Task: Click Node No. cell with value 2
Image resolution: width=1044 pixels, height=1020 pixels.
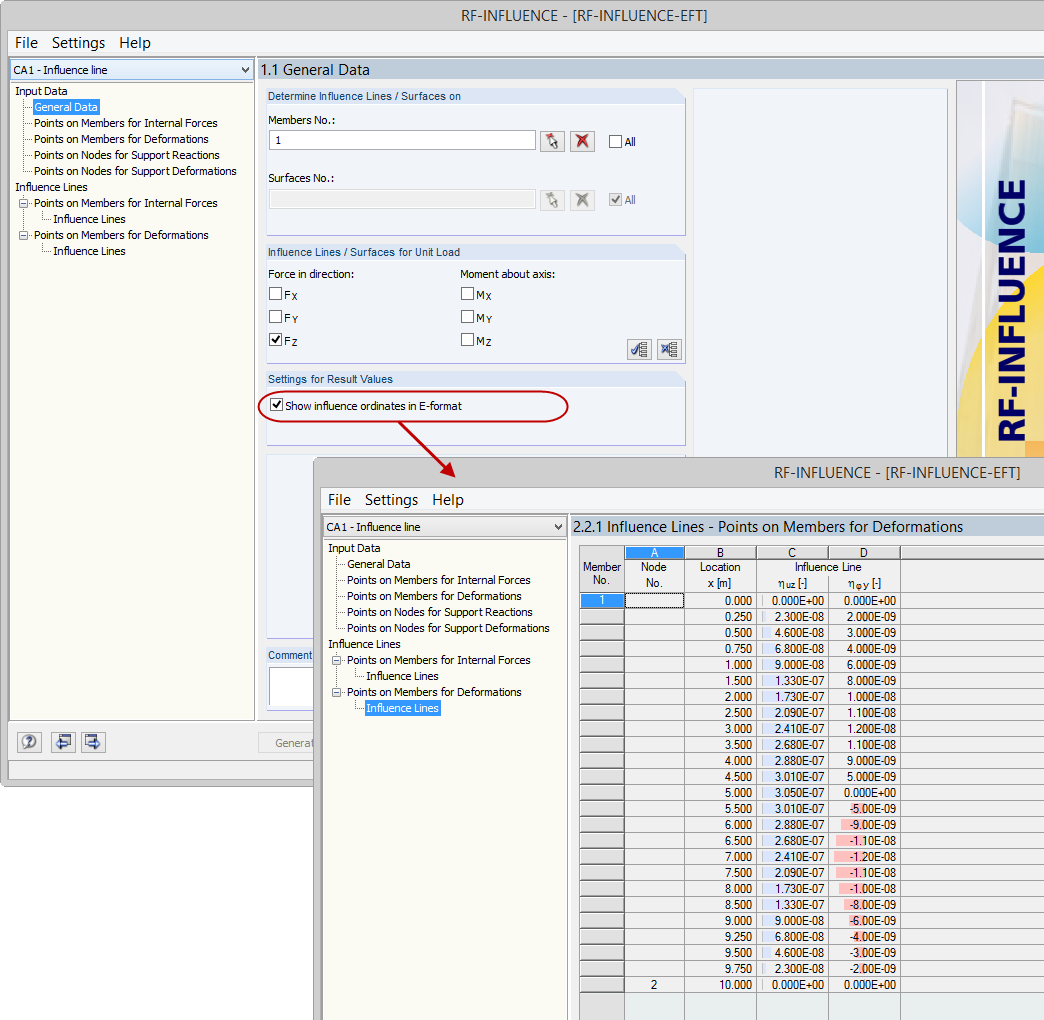Action: (654, 984)
